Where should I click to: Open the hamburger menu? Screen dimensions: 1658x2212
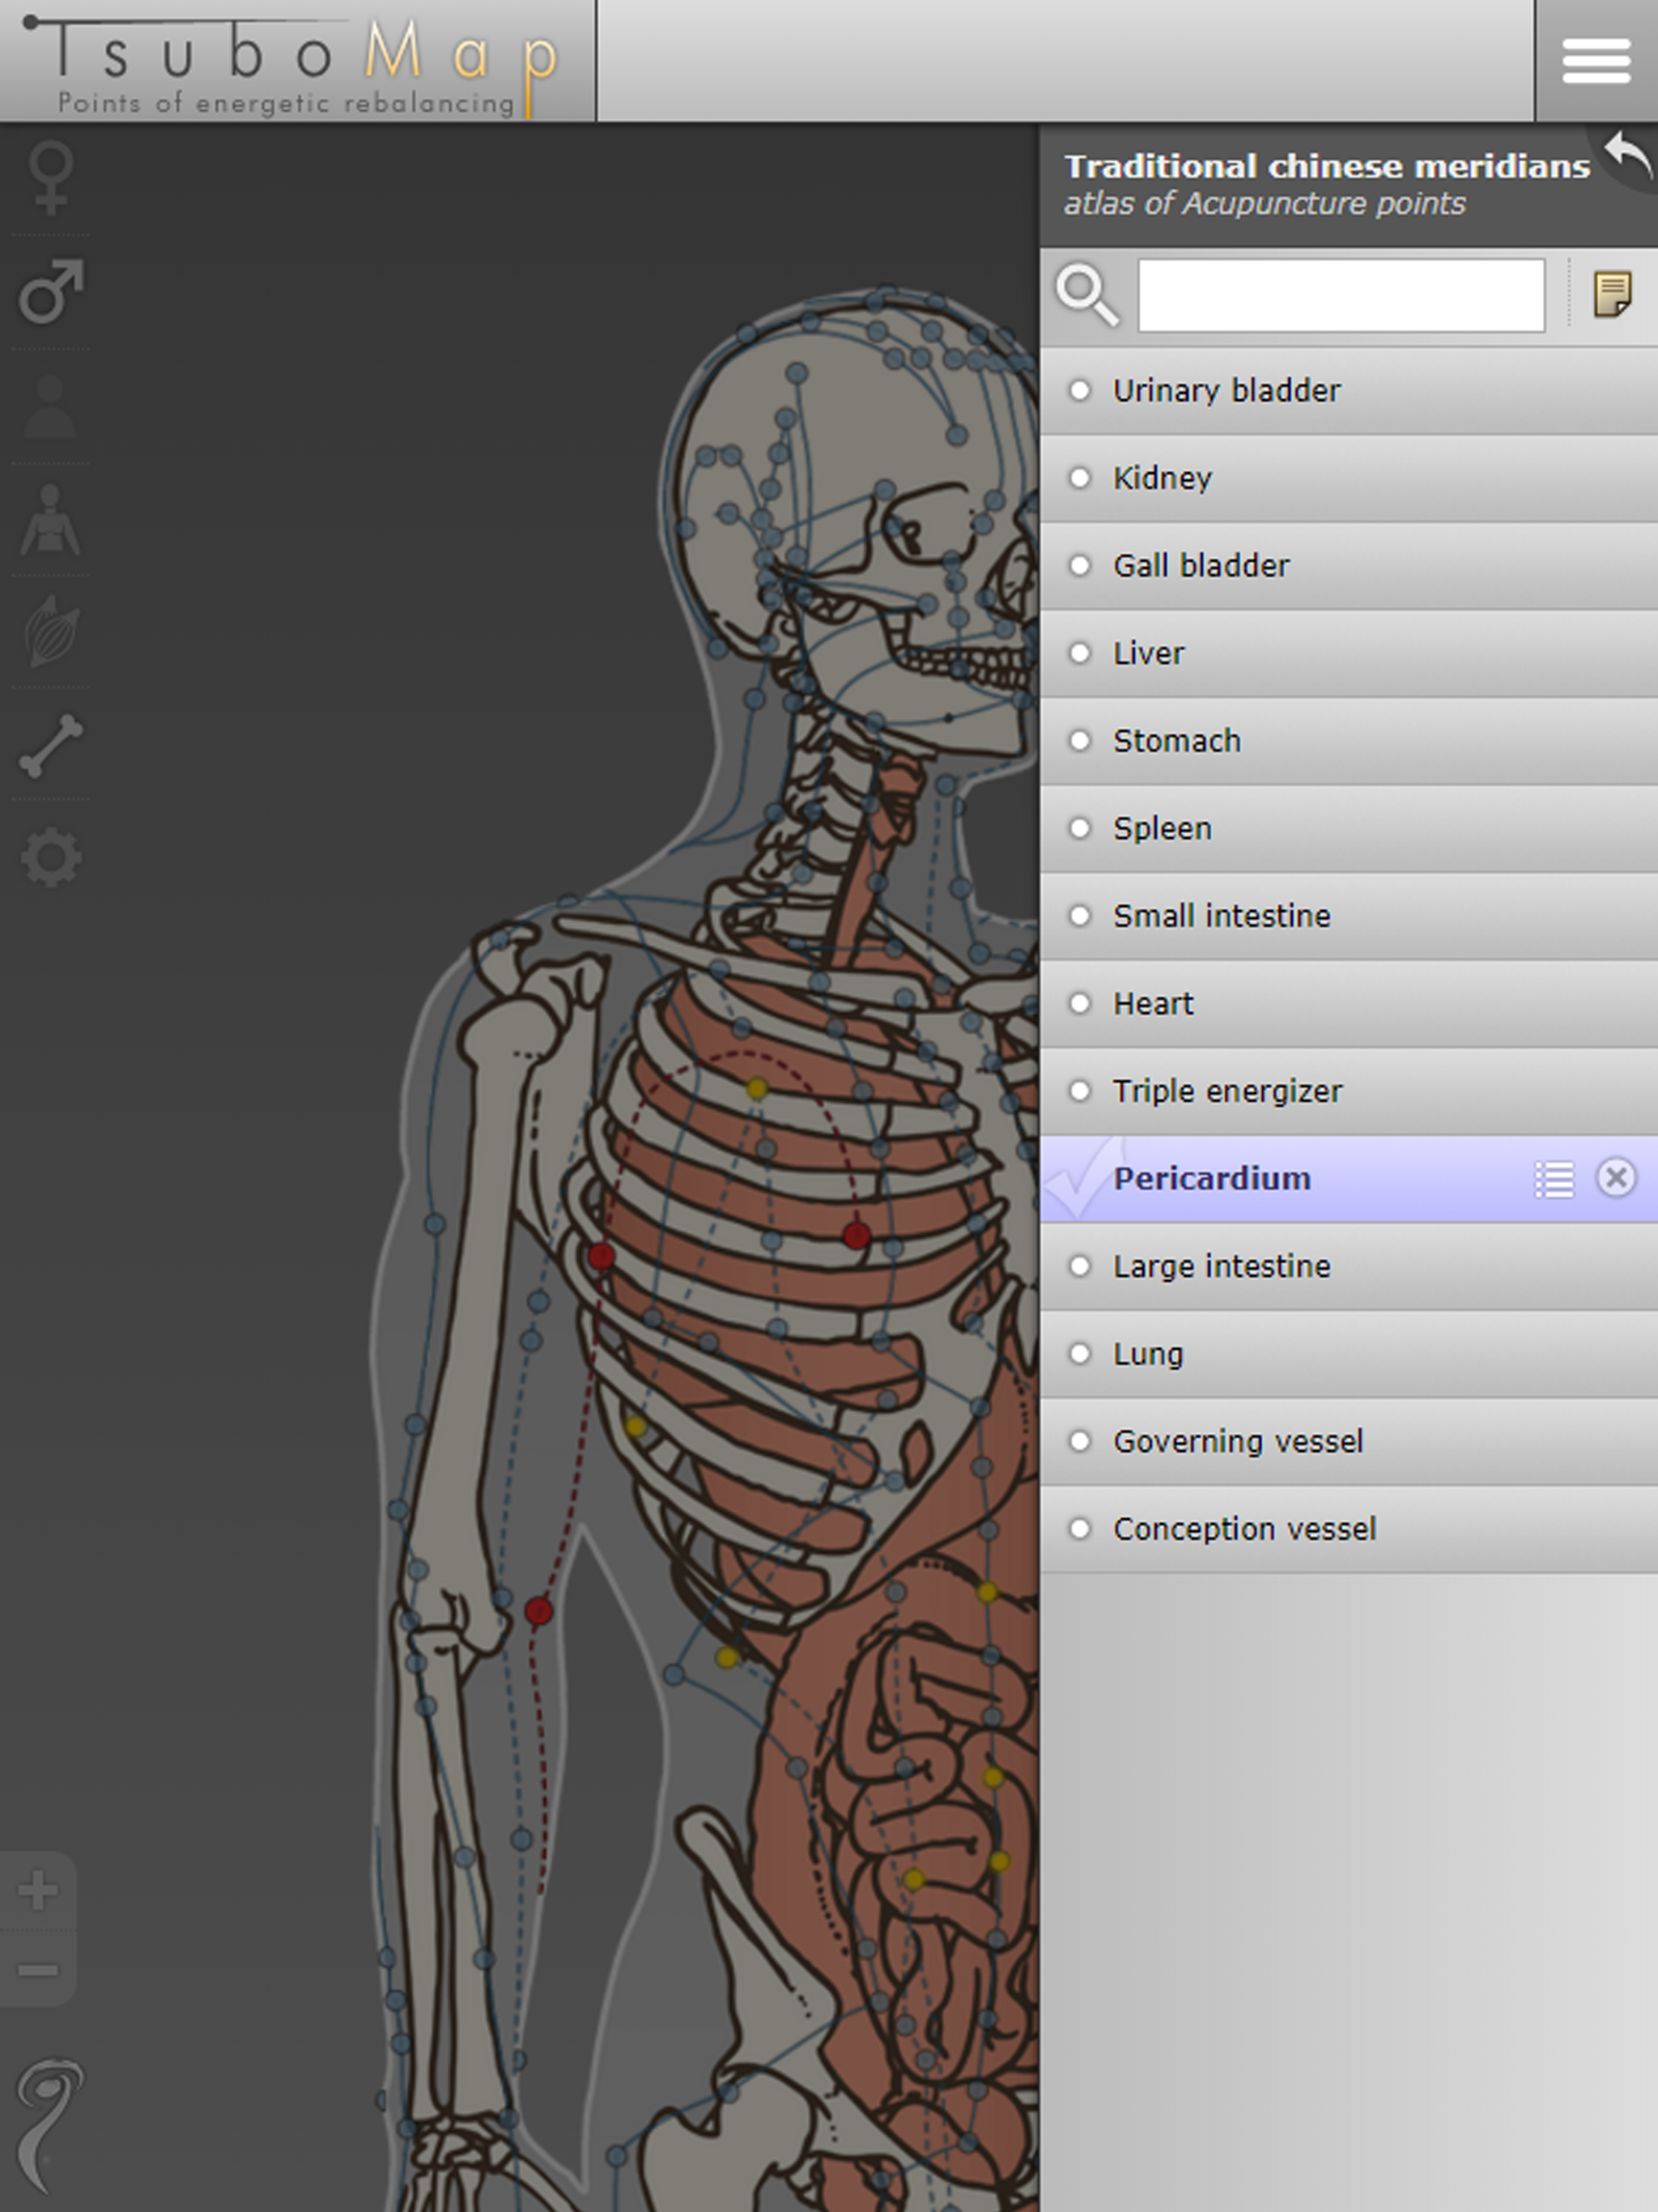(x=1596, y=62)
